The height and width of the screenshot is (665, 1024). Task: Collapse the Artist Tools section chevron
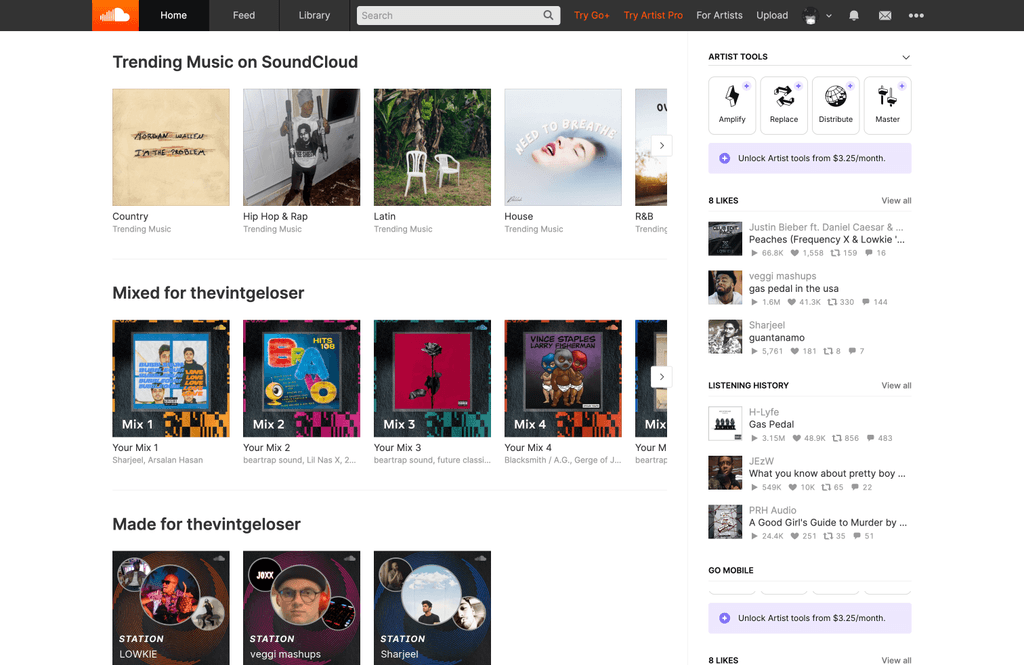[x=906, y=57]
